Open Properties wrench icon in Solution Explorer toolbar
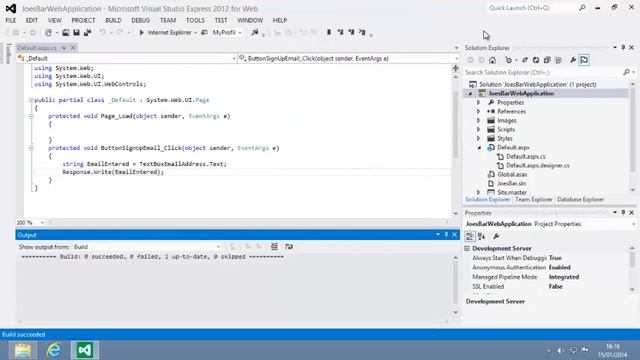The height and width of the screenshot is (360, 640). click(x=573, y=60)
